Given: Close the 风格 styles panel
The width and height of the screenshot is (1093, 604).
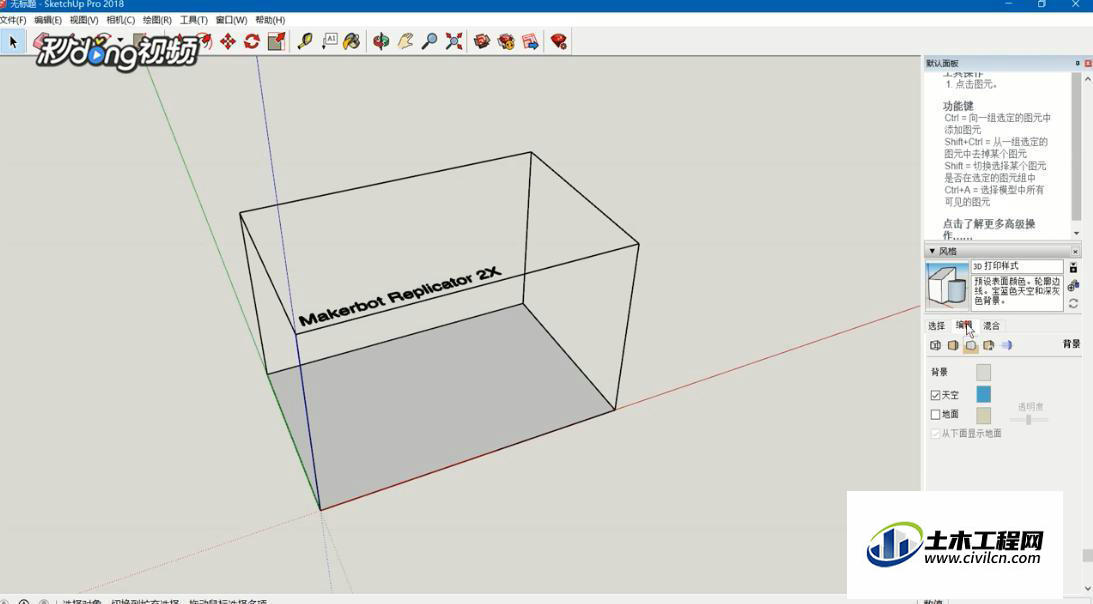Looking at the screenshot, I should click(x=1075, y=252).
